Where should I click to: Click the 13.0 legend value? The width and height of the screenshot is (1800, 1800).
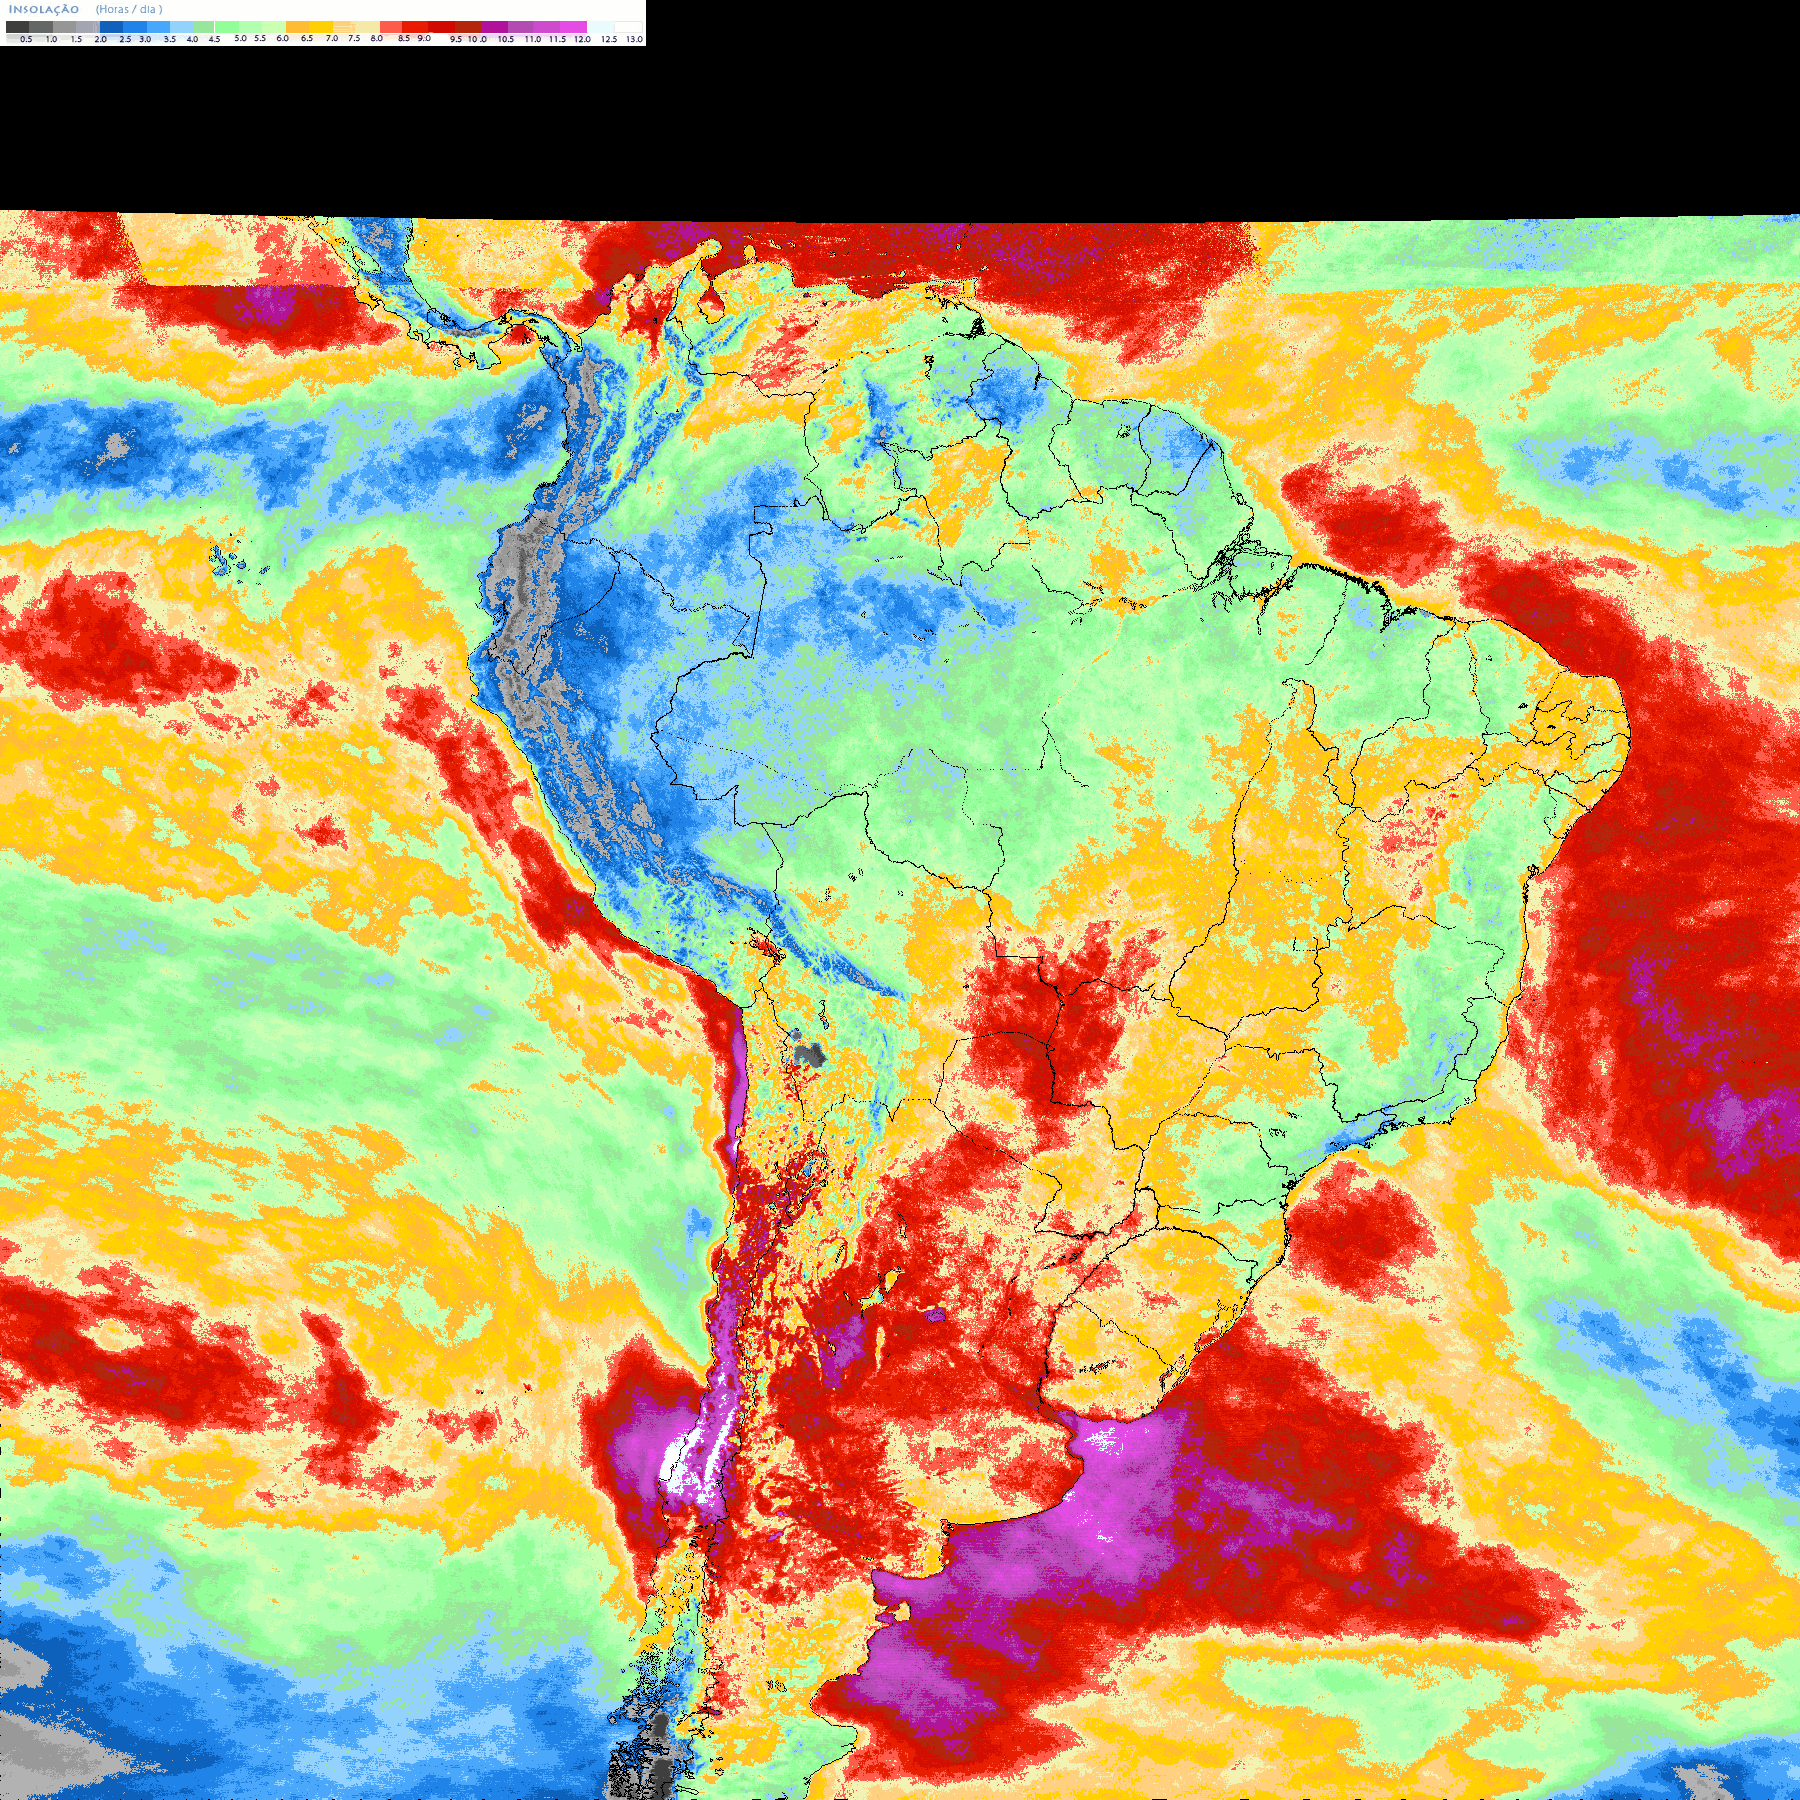[634, 39]
